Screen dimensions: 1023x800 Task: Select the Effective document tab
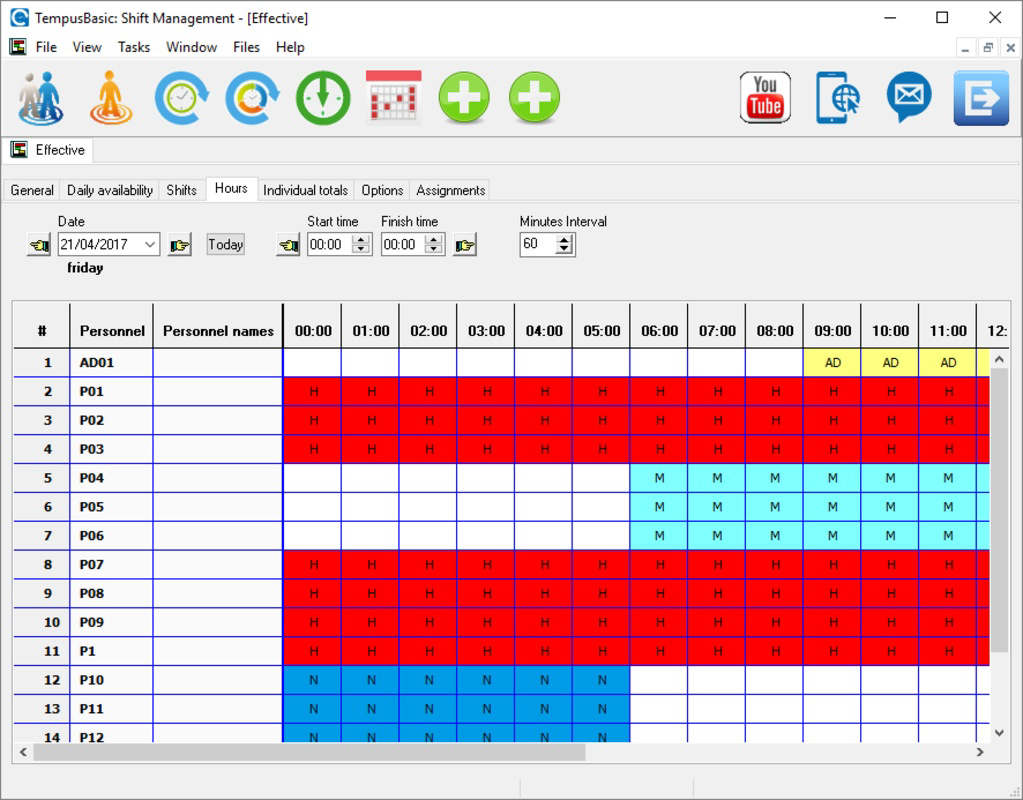click(x=48, y=150)
